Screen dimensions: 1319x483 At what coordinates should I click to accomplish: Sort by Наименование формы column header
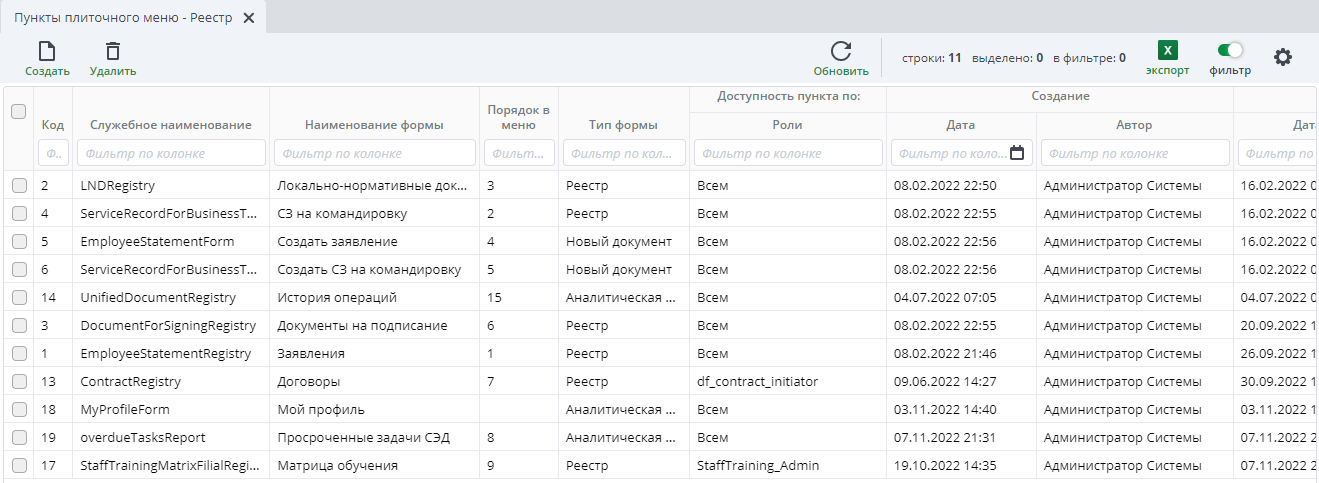point(374,125)
